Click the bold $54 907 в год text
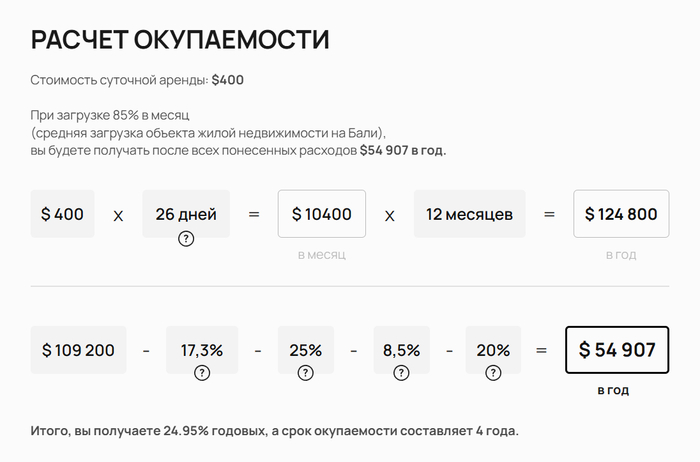The width and height of the screenshot is (700, 462). click(x=403, y=151)
